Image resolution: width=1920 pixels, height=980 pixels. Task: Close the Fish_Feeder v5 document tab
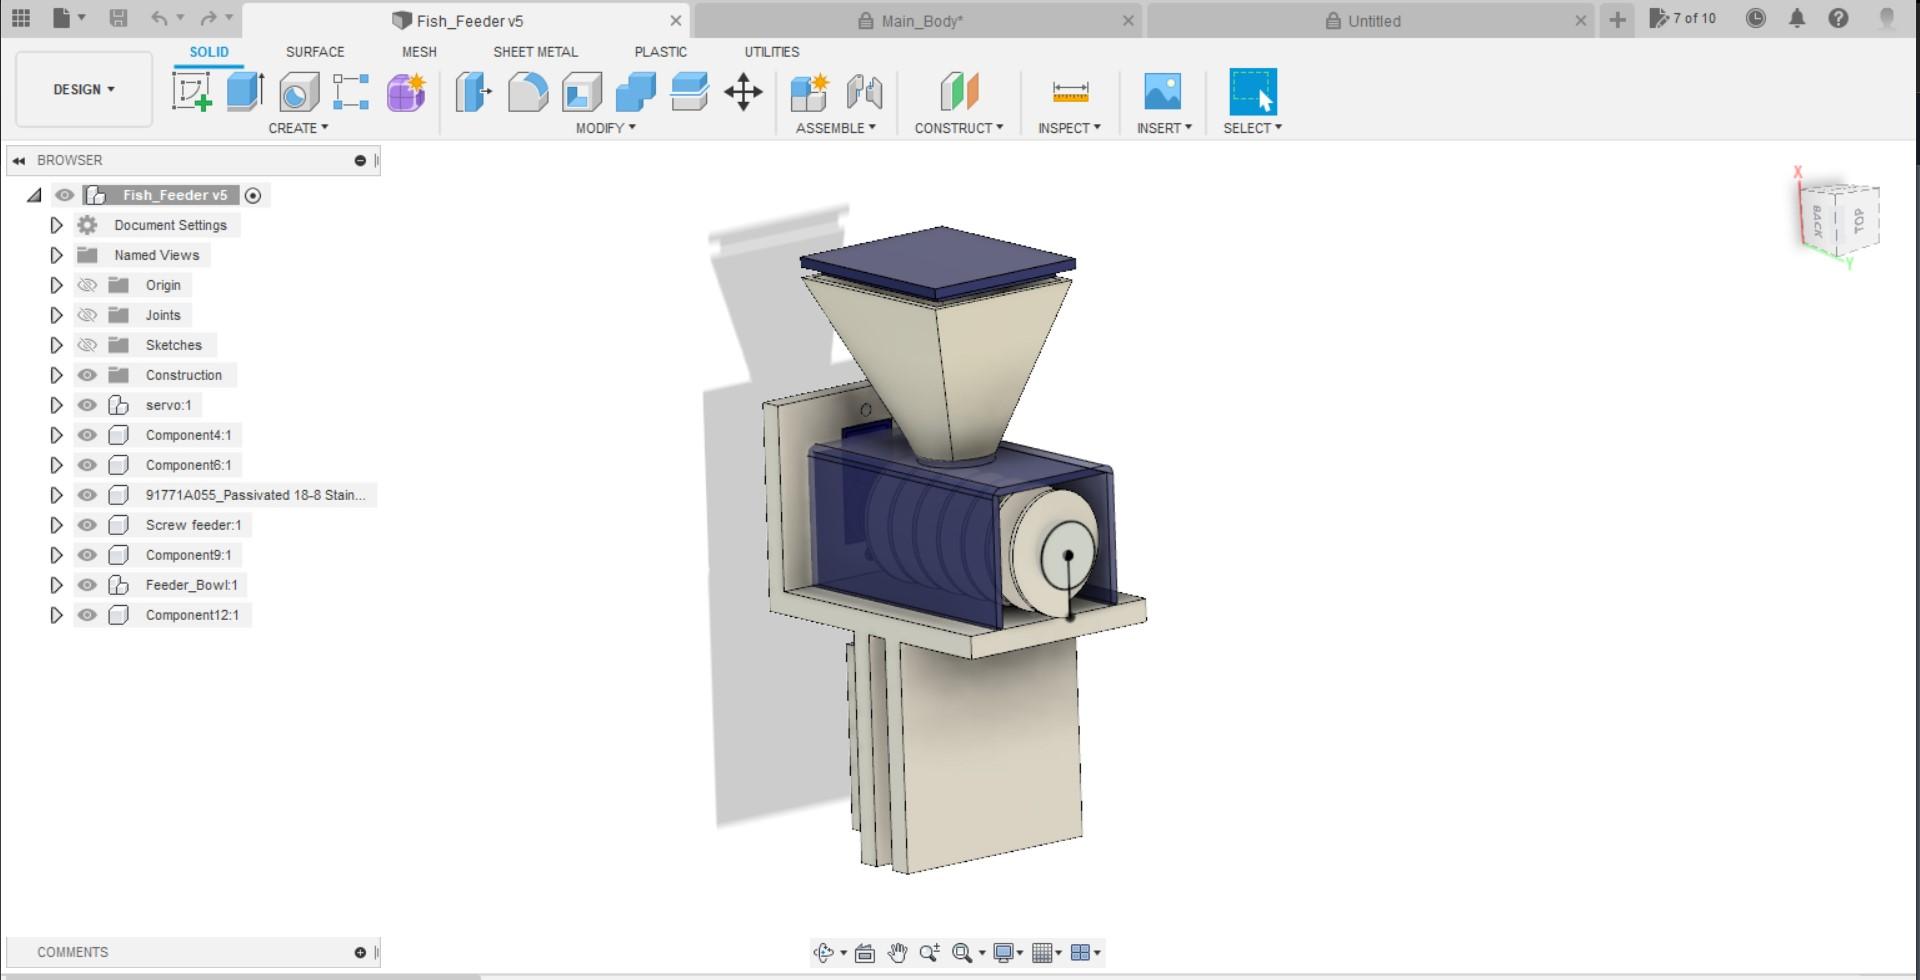(x=676, y=21)
